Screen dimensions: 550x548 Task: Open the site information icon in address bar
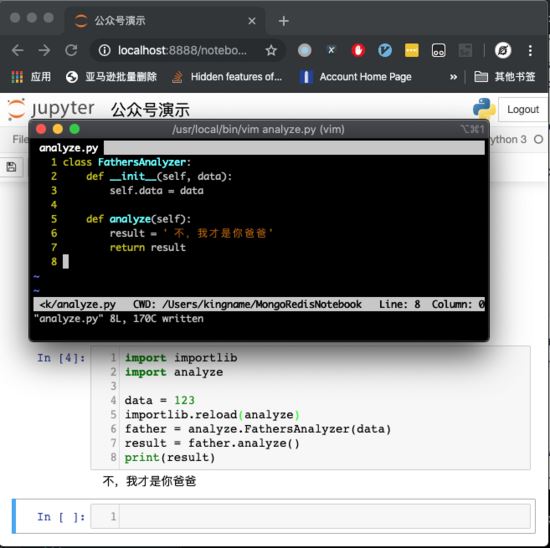[104, 51]
